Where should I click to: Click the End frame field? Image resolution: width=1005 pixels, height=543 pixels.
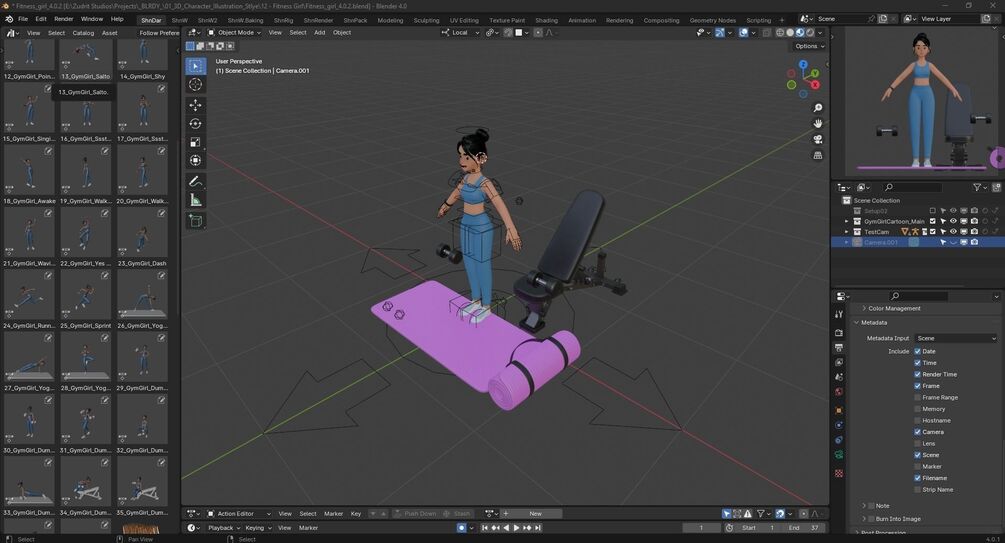[804, 528]
